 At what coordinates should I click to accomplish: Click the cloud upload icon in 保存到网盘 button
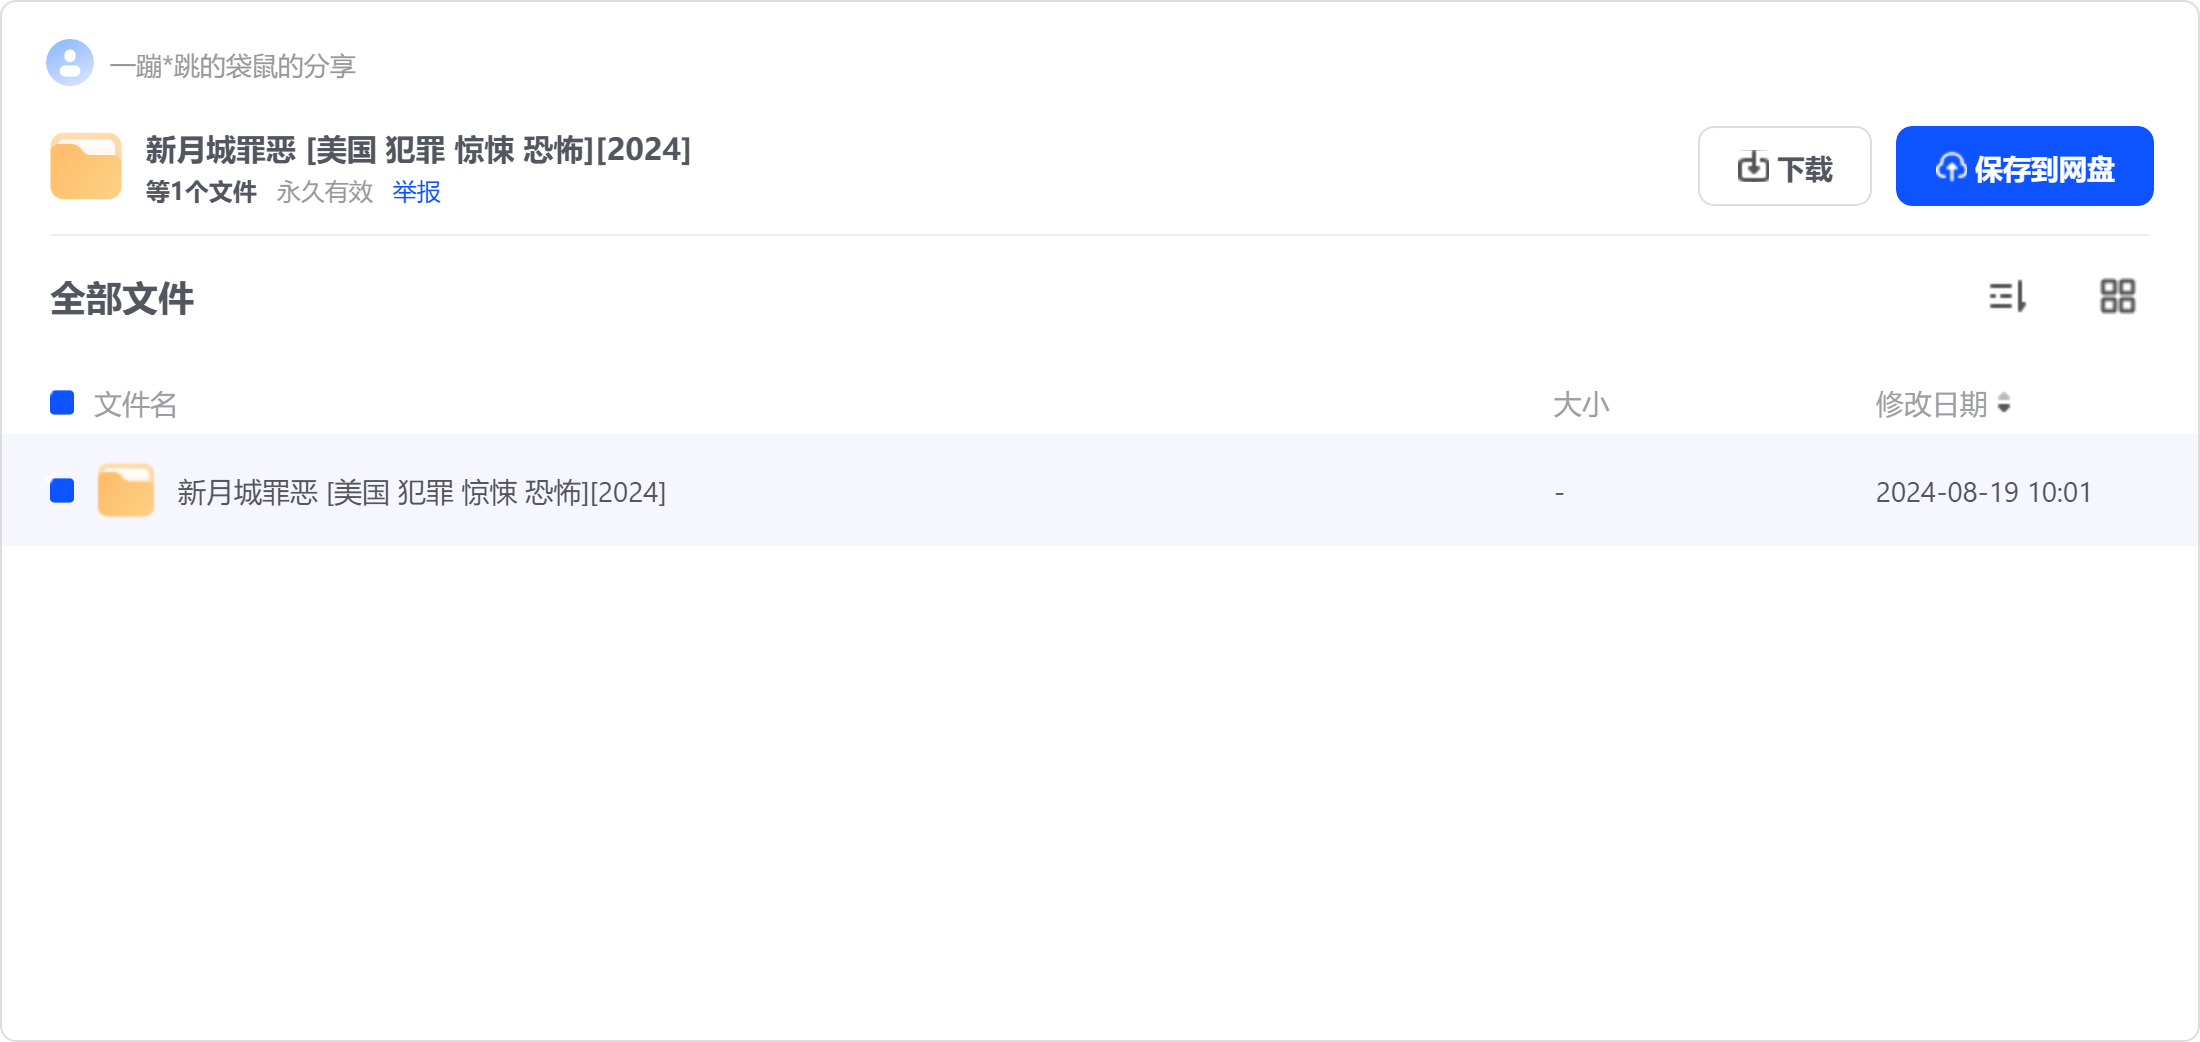pyautogui.click(x=1950, y=167)
